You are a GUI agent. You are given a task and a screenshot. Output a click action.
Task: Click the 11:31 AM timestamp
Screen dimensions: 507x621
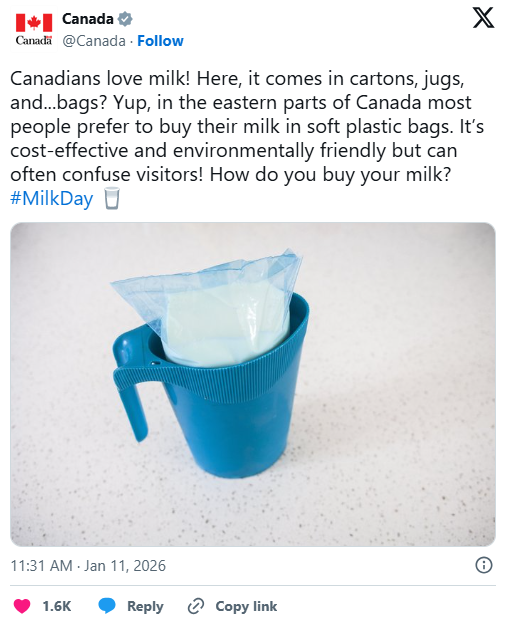(x=41, y=566)
